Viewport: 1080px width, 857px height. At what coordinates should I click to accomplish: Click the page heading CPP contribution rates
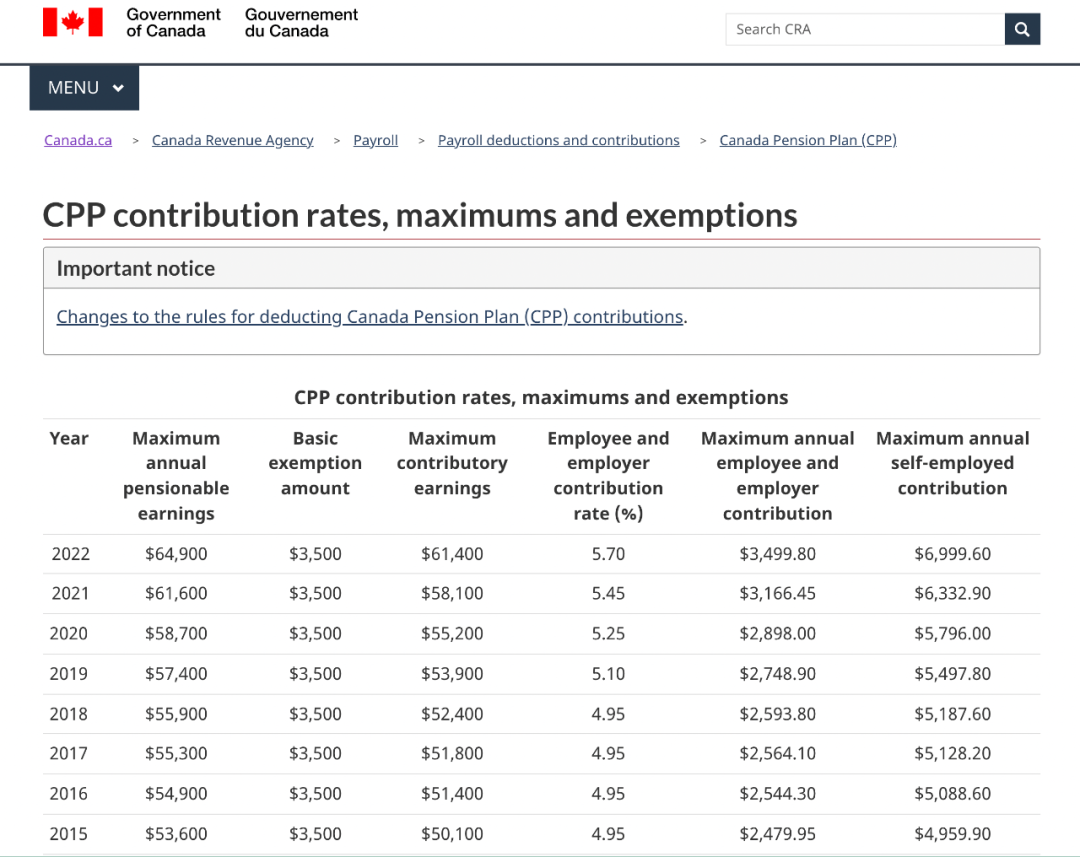(x=419, y=216)
